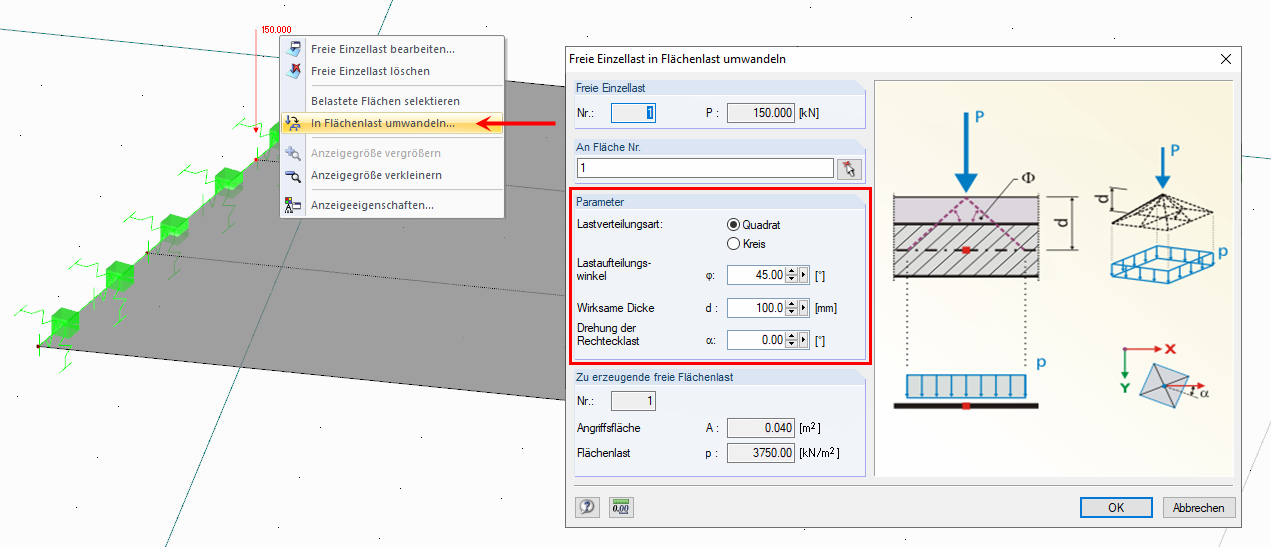Increase 'Wirksame Dicke' d with up arrow

792,304
